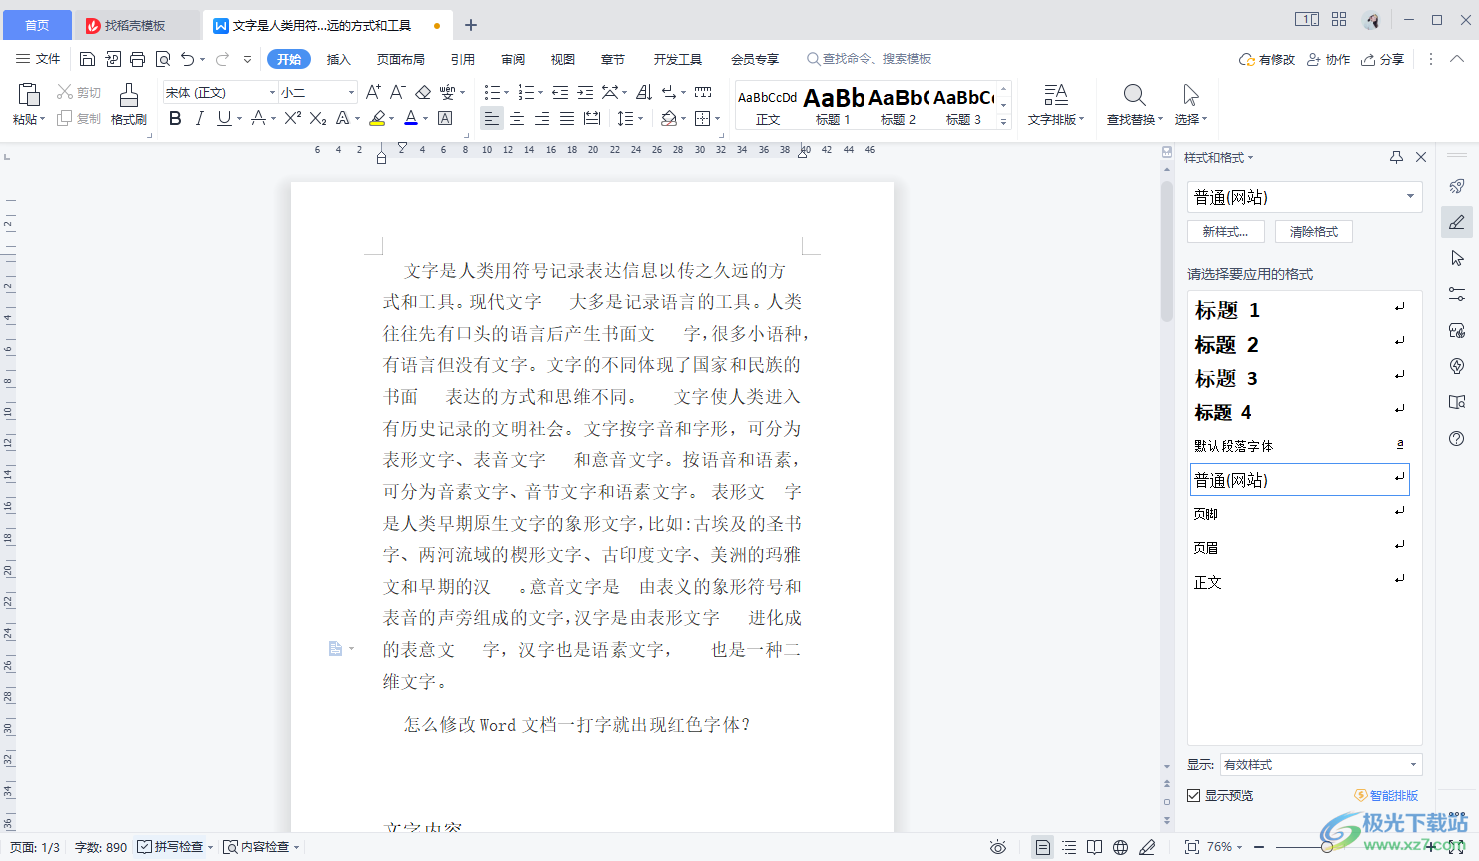The height and width of the screenshot is (861, 1479).
Task: Select 标题 2 in the styles pane list
Action: [x=1299, y=344]
